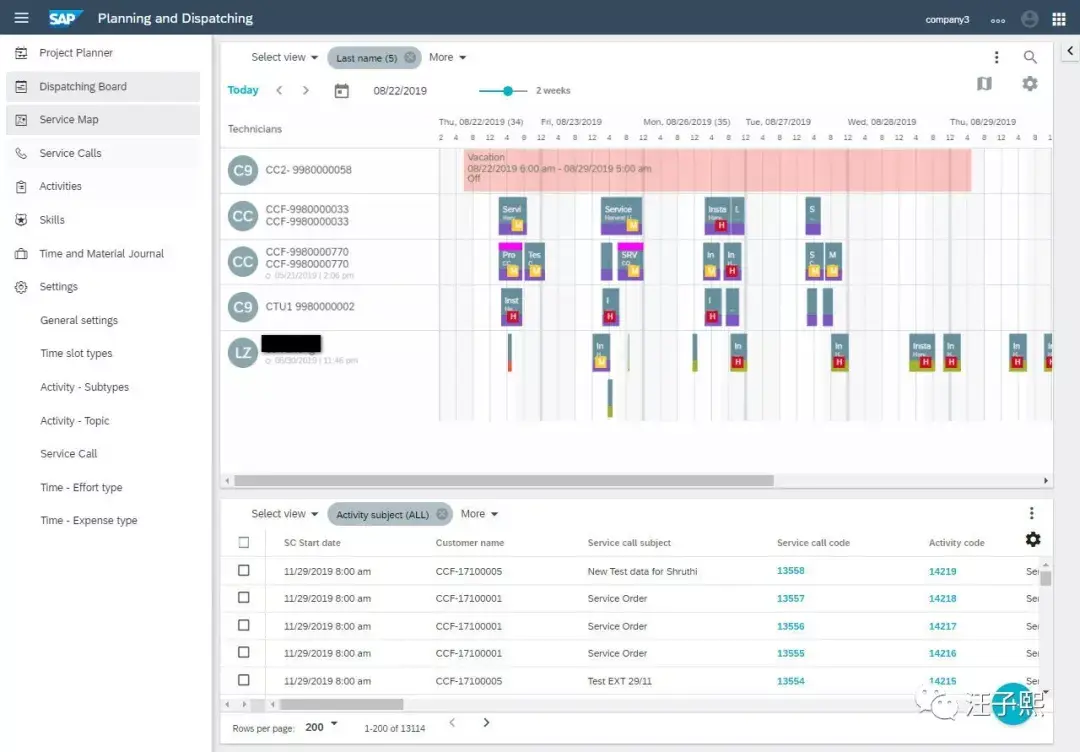Click the user profile avatar icon
The image size is (1080, 752).
pyautogui.click(x=1030, y=19)
